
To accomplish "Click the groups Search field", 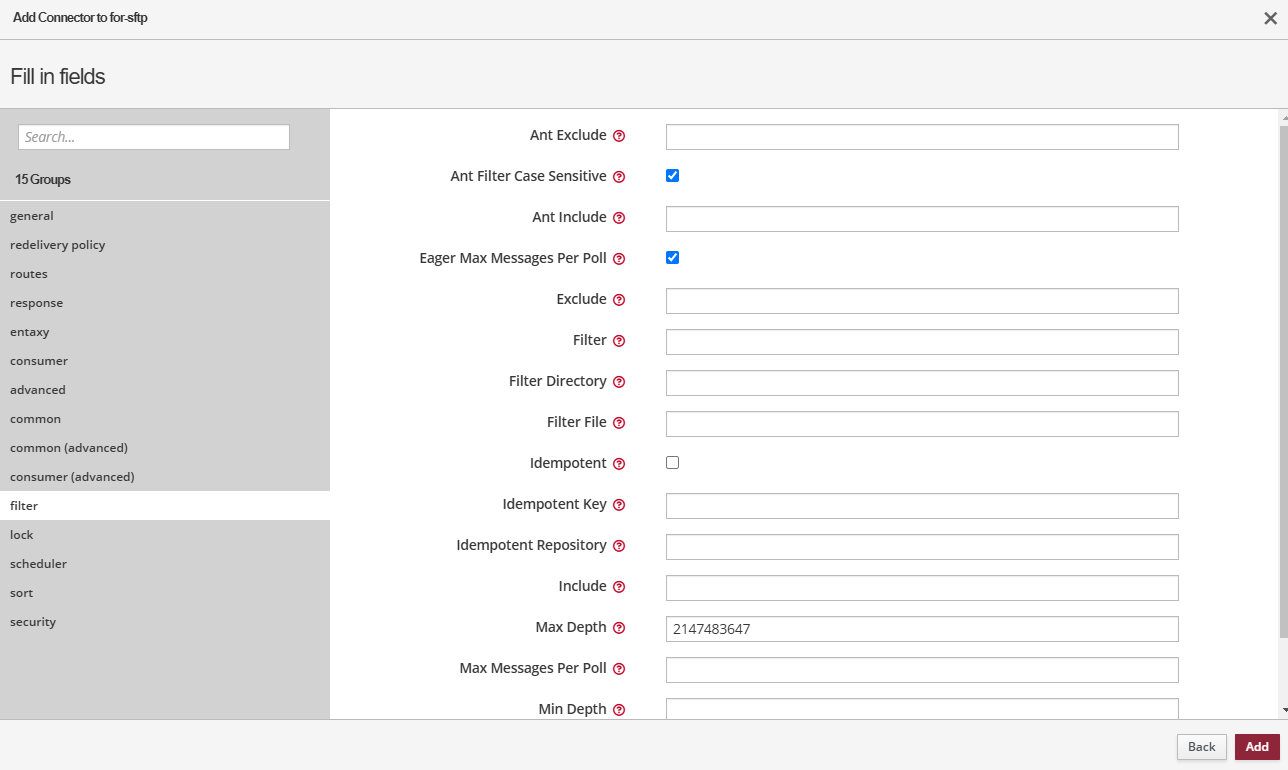I will point(154,137).
